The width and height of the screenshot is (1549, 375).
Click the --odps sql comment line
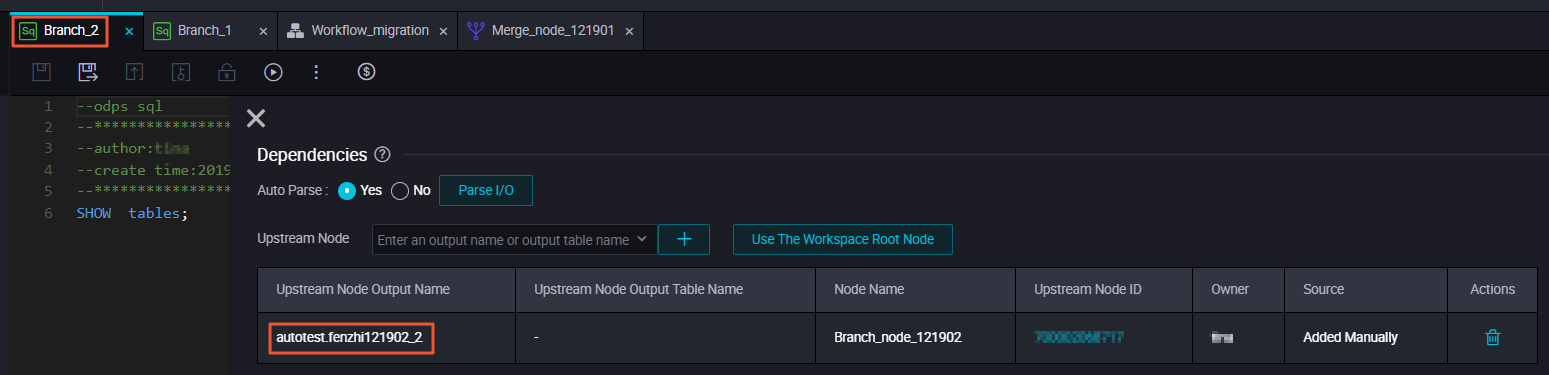pos(119,105)
